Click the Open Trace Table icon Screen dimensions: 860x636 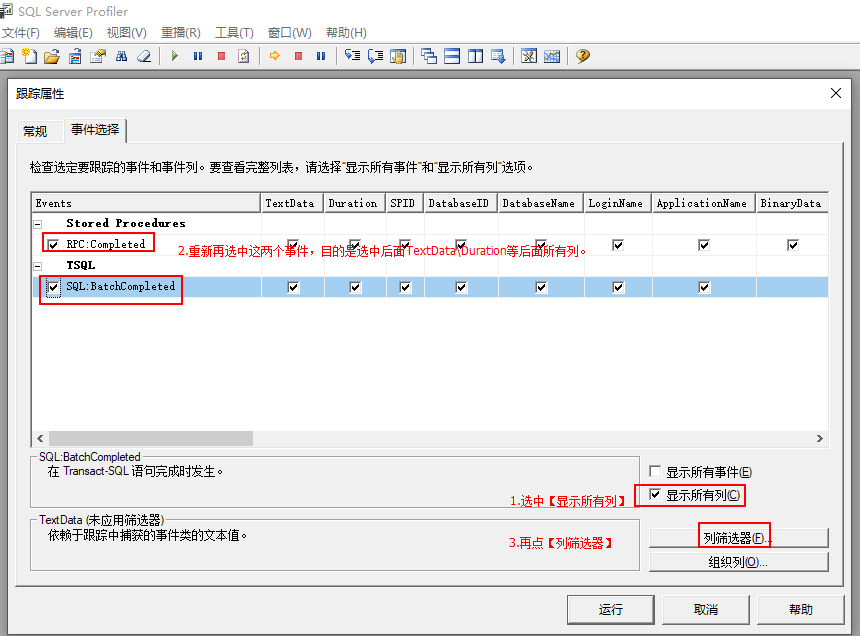tap(75, 56)
